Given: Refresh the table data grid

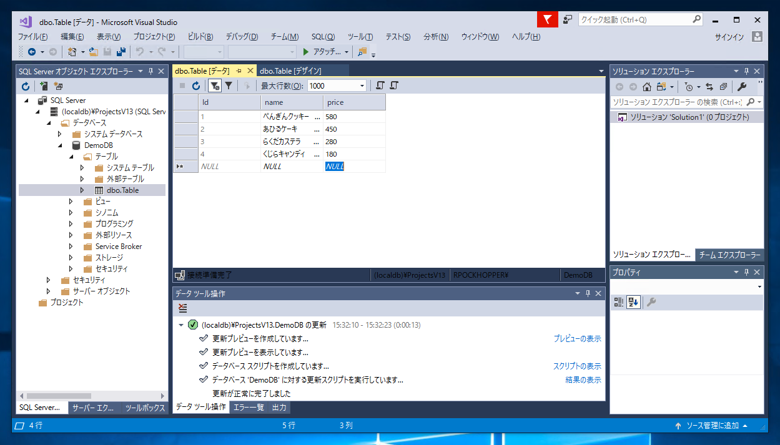Looking at the screenshot, I should (x=196, y=86).
